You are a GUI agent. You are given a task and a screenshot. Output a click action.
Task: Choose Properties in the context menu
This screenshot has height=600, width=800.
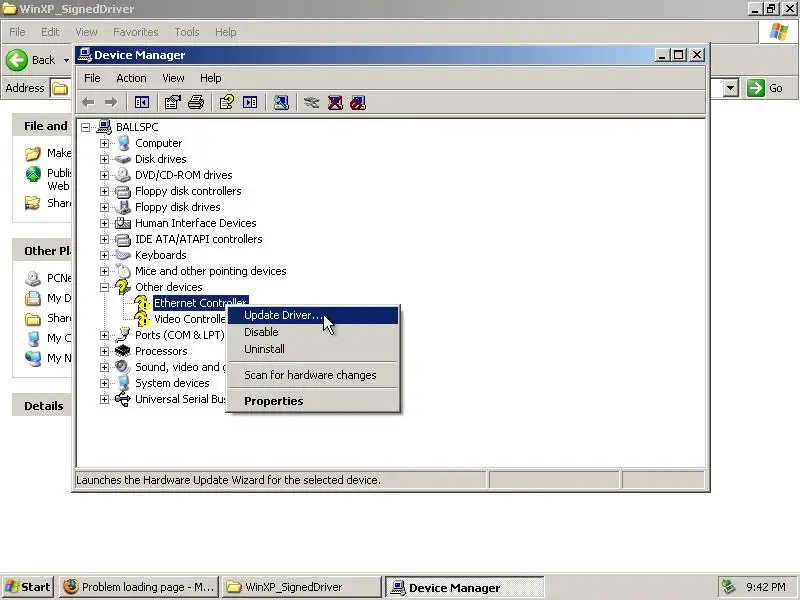(x=313, y=401)
